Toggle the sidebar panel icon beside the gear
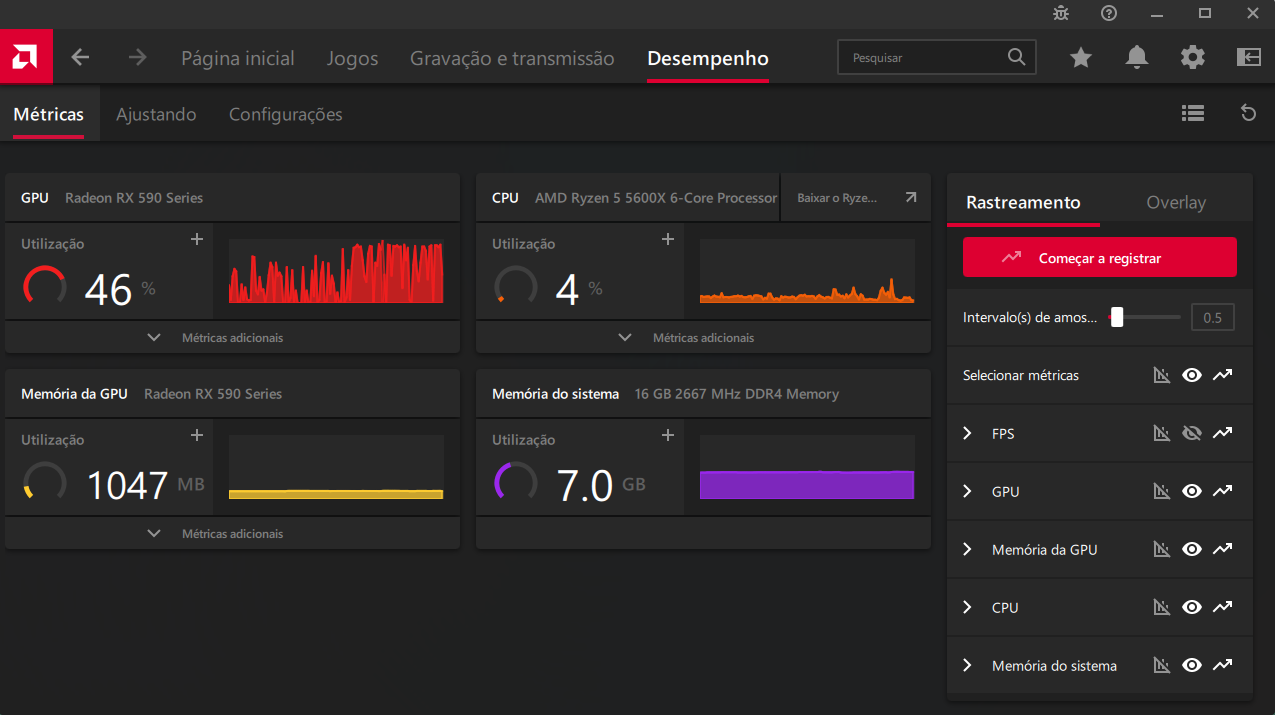This screenshot has height=715, width=1275. pos(1249,57)
